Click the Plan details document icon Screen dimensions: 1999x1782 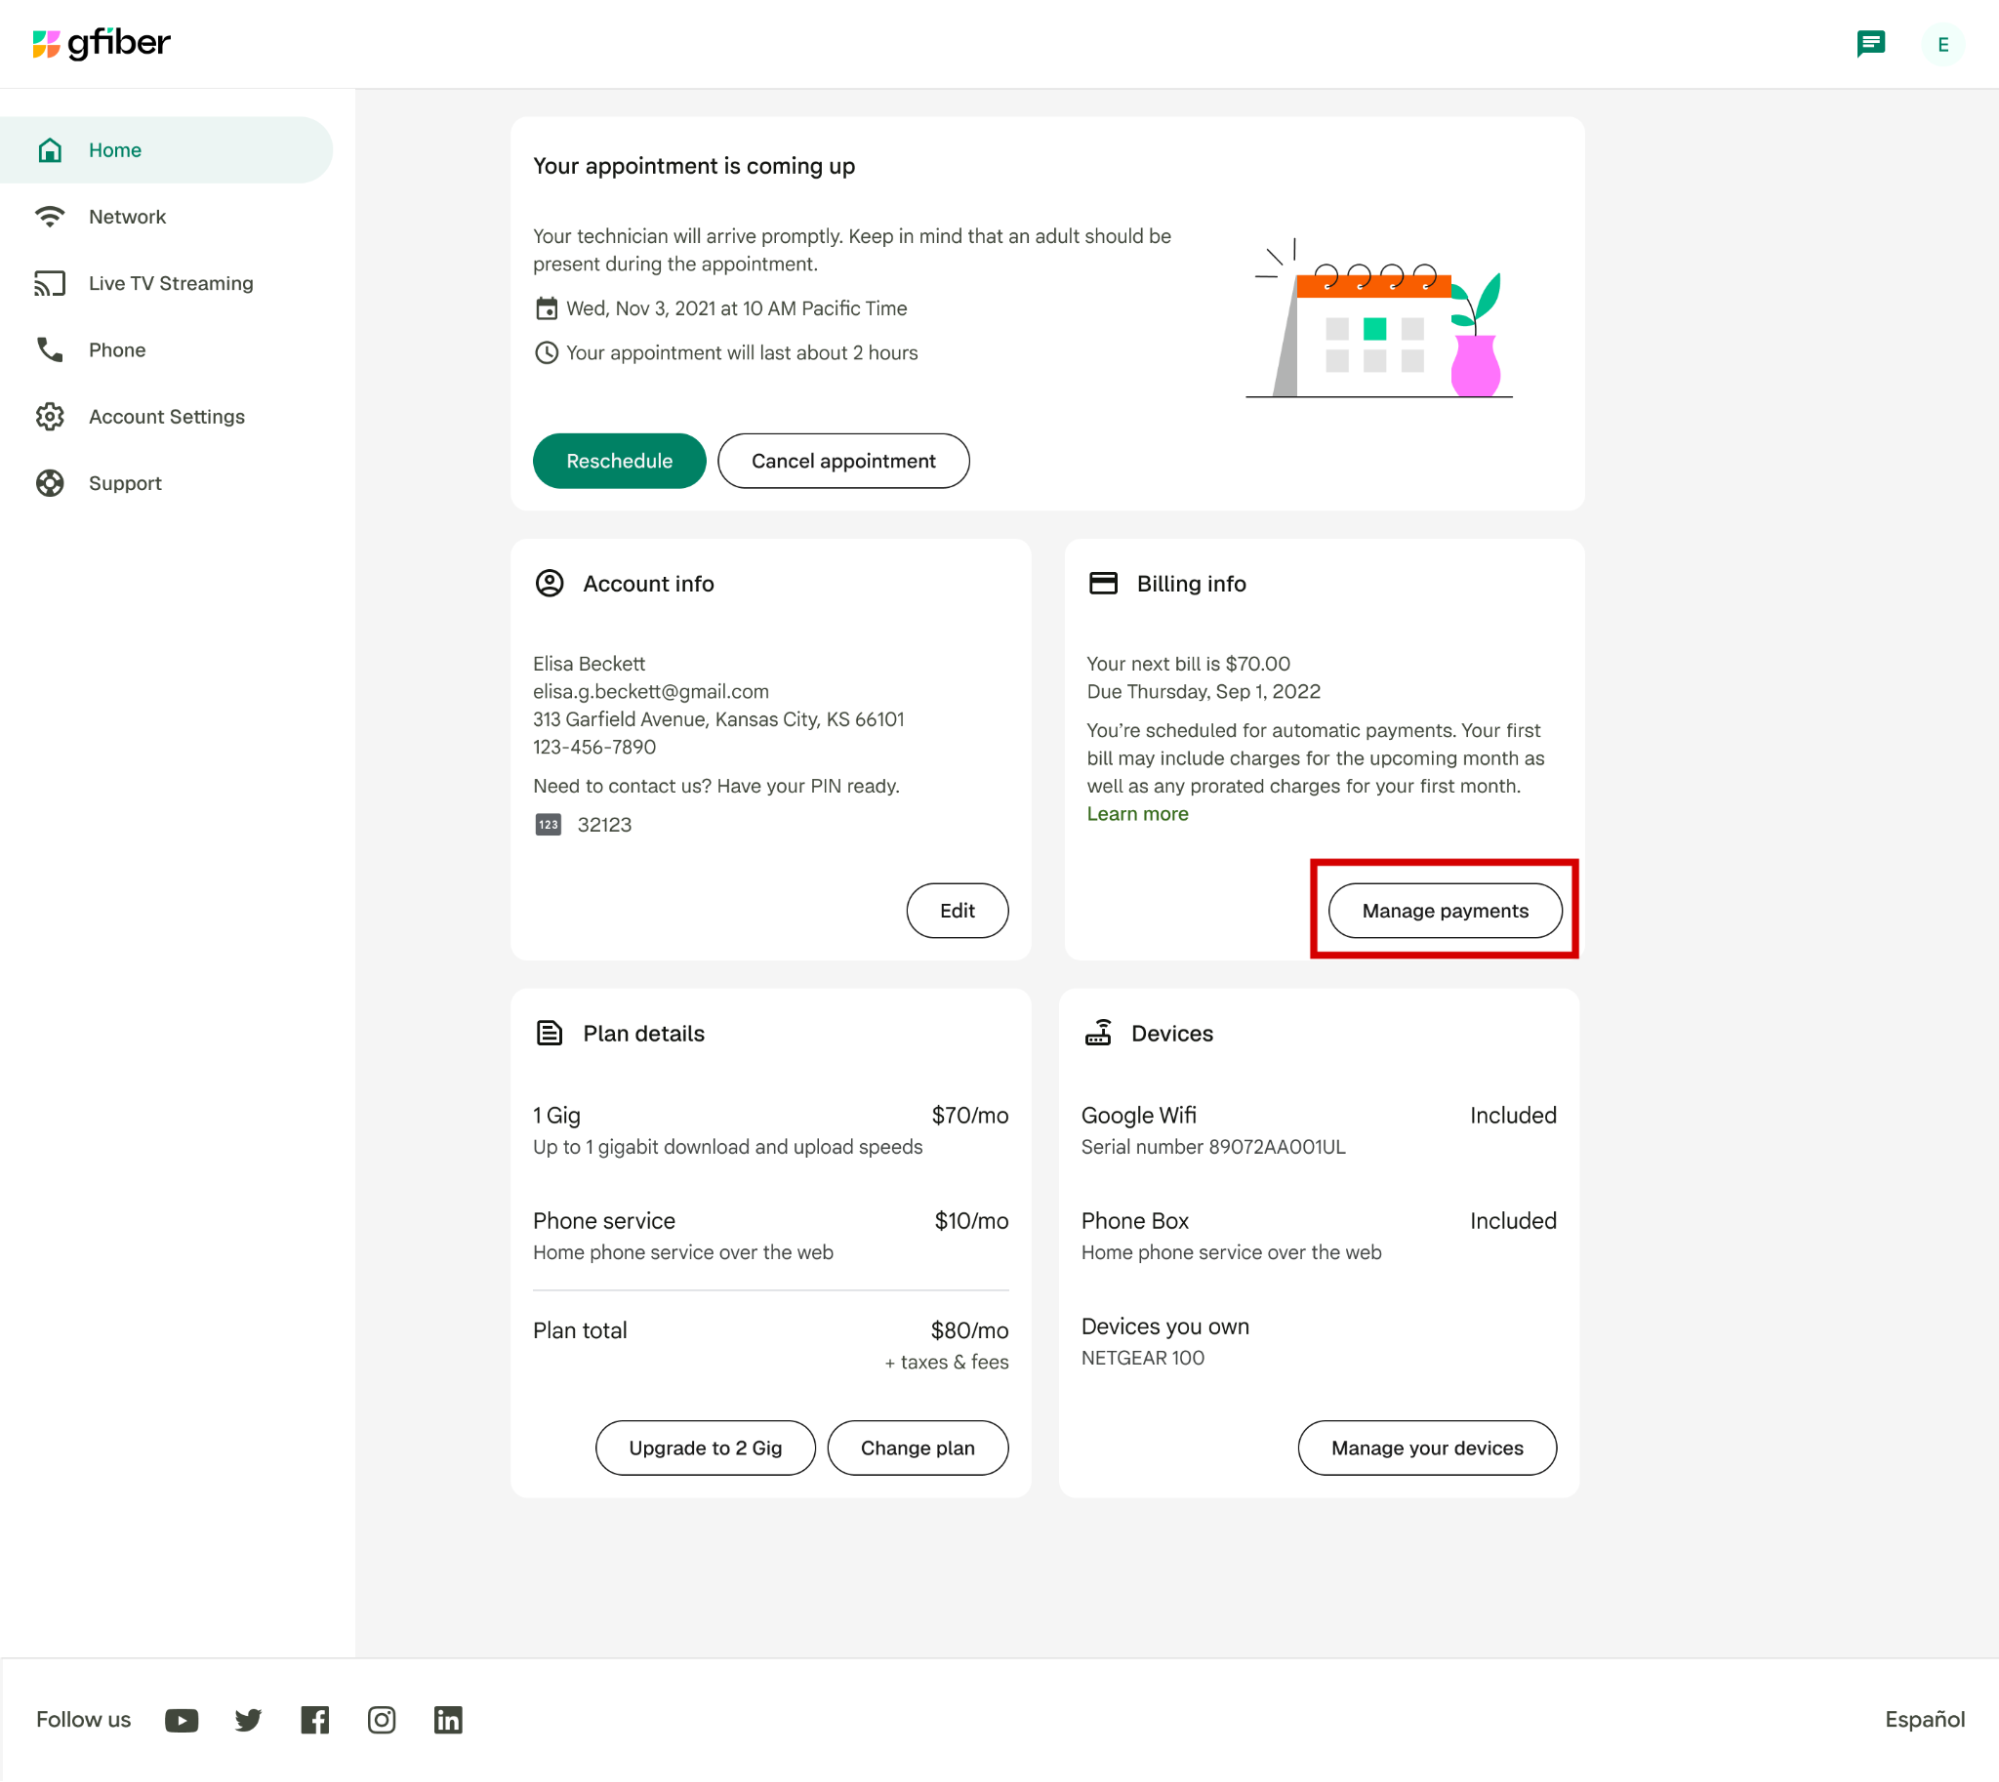coord(549,1032)
